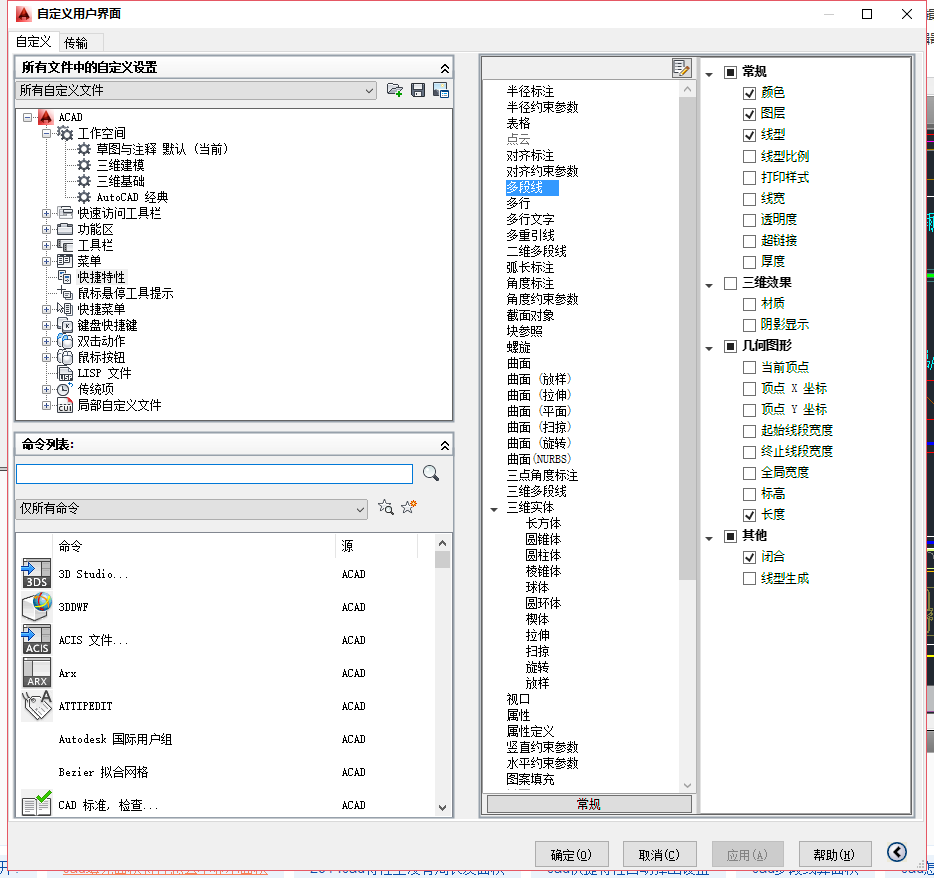Click the 常规 button below object list
The width and height of the screenshot is (934, 878).
click(x=589, y=804)
